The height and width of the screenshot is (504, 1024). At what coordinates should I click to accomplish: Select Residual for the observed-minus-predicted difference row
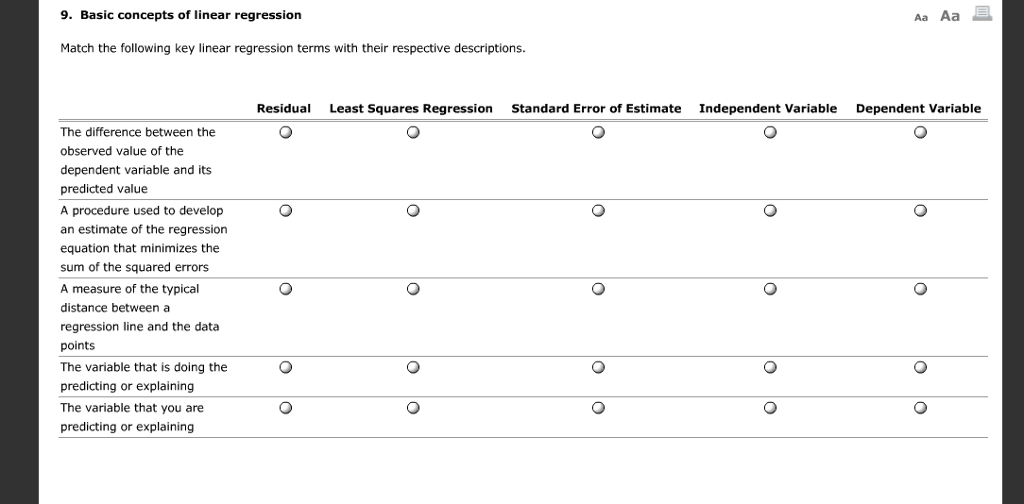[x=285, y=133]
